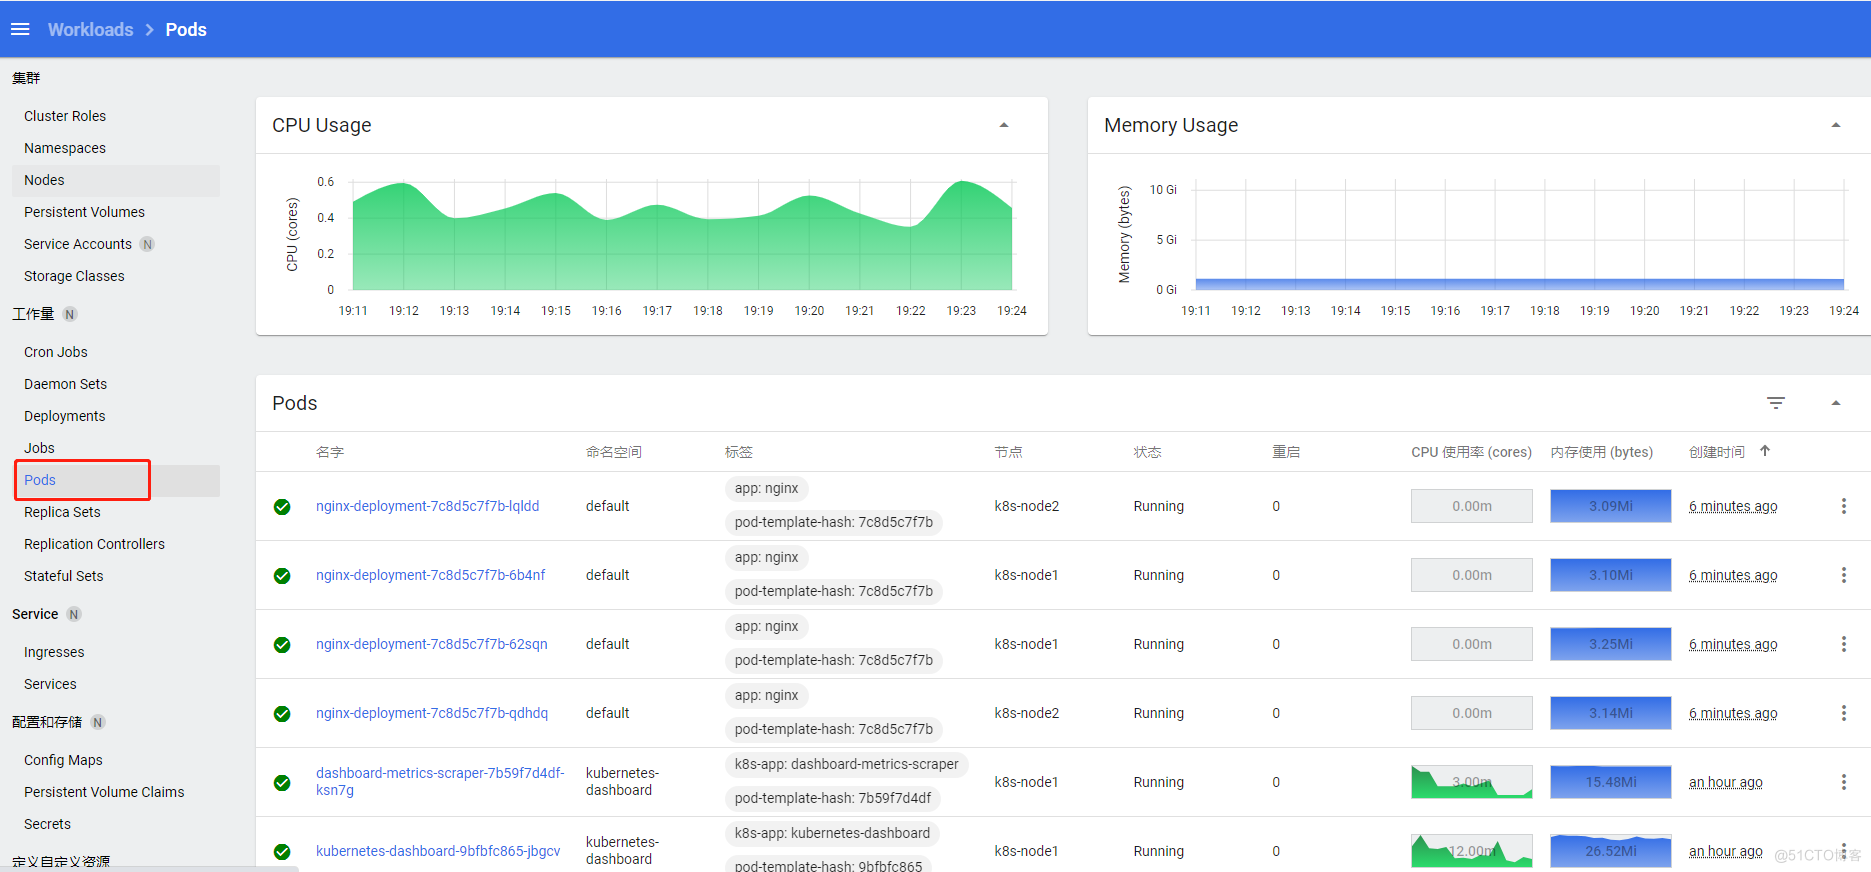Viewport: 1871px width, 872px height.
Task: Click 'an hour ago' for metrics-scraper pod
Action: click(1725, 782)
